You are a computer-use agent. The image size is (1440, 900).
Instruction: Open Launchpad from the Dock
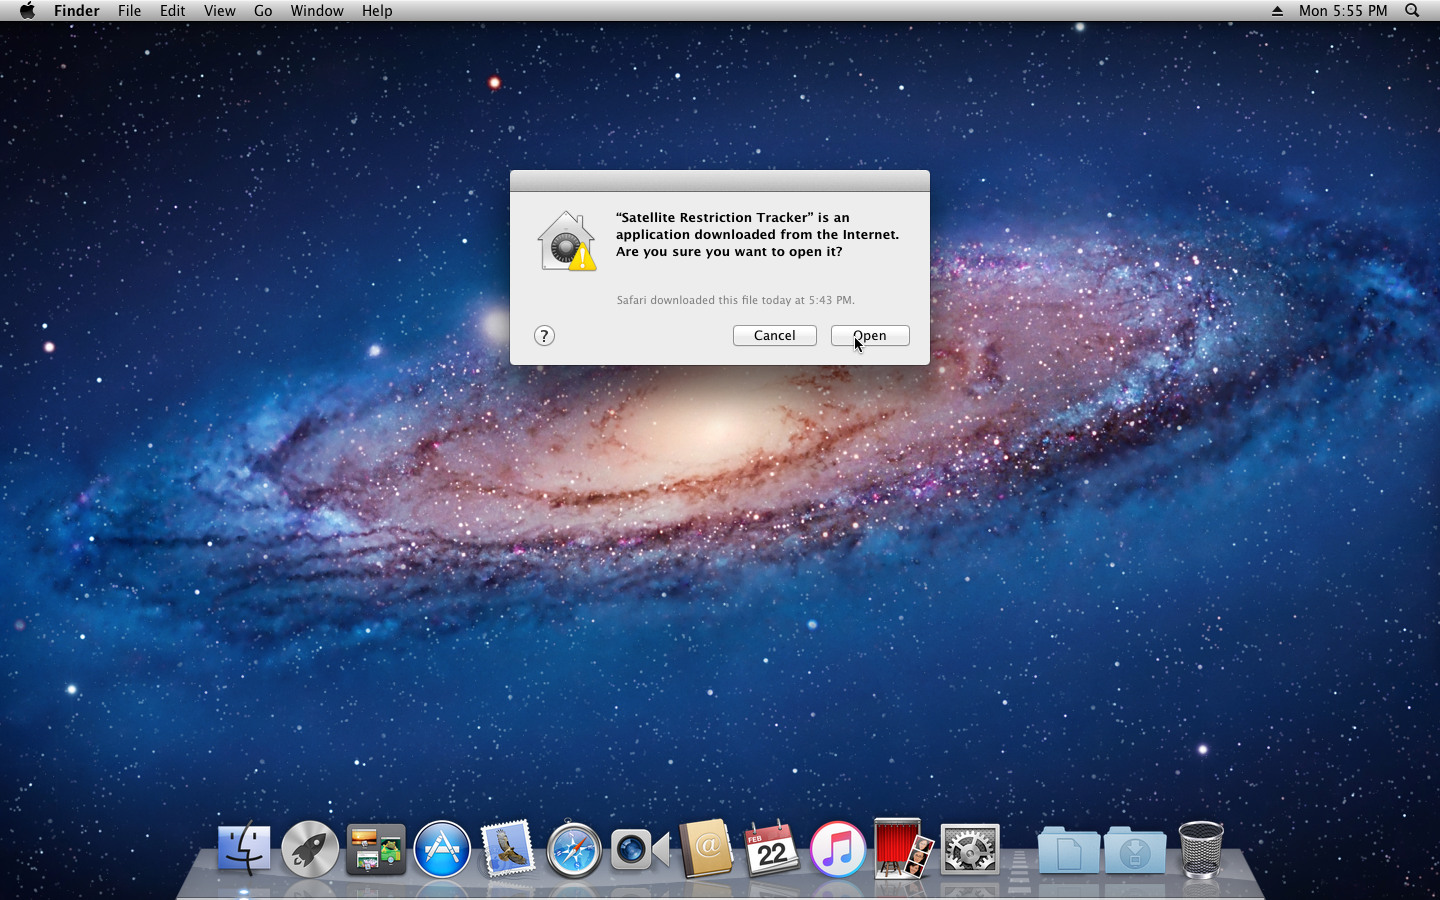[x=309, y=849]
